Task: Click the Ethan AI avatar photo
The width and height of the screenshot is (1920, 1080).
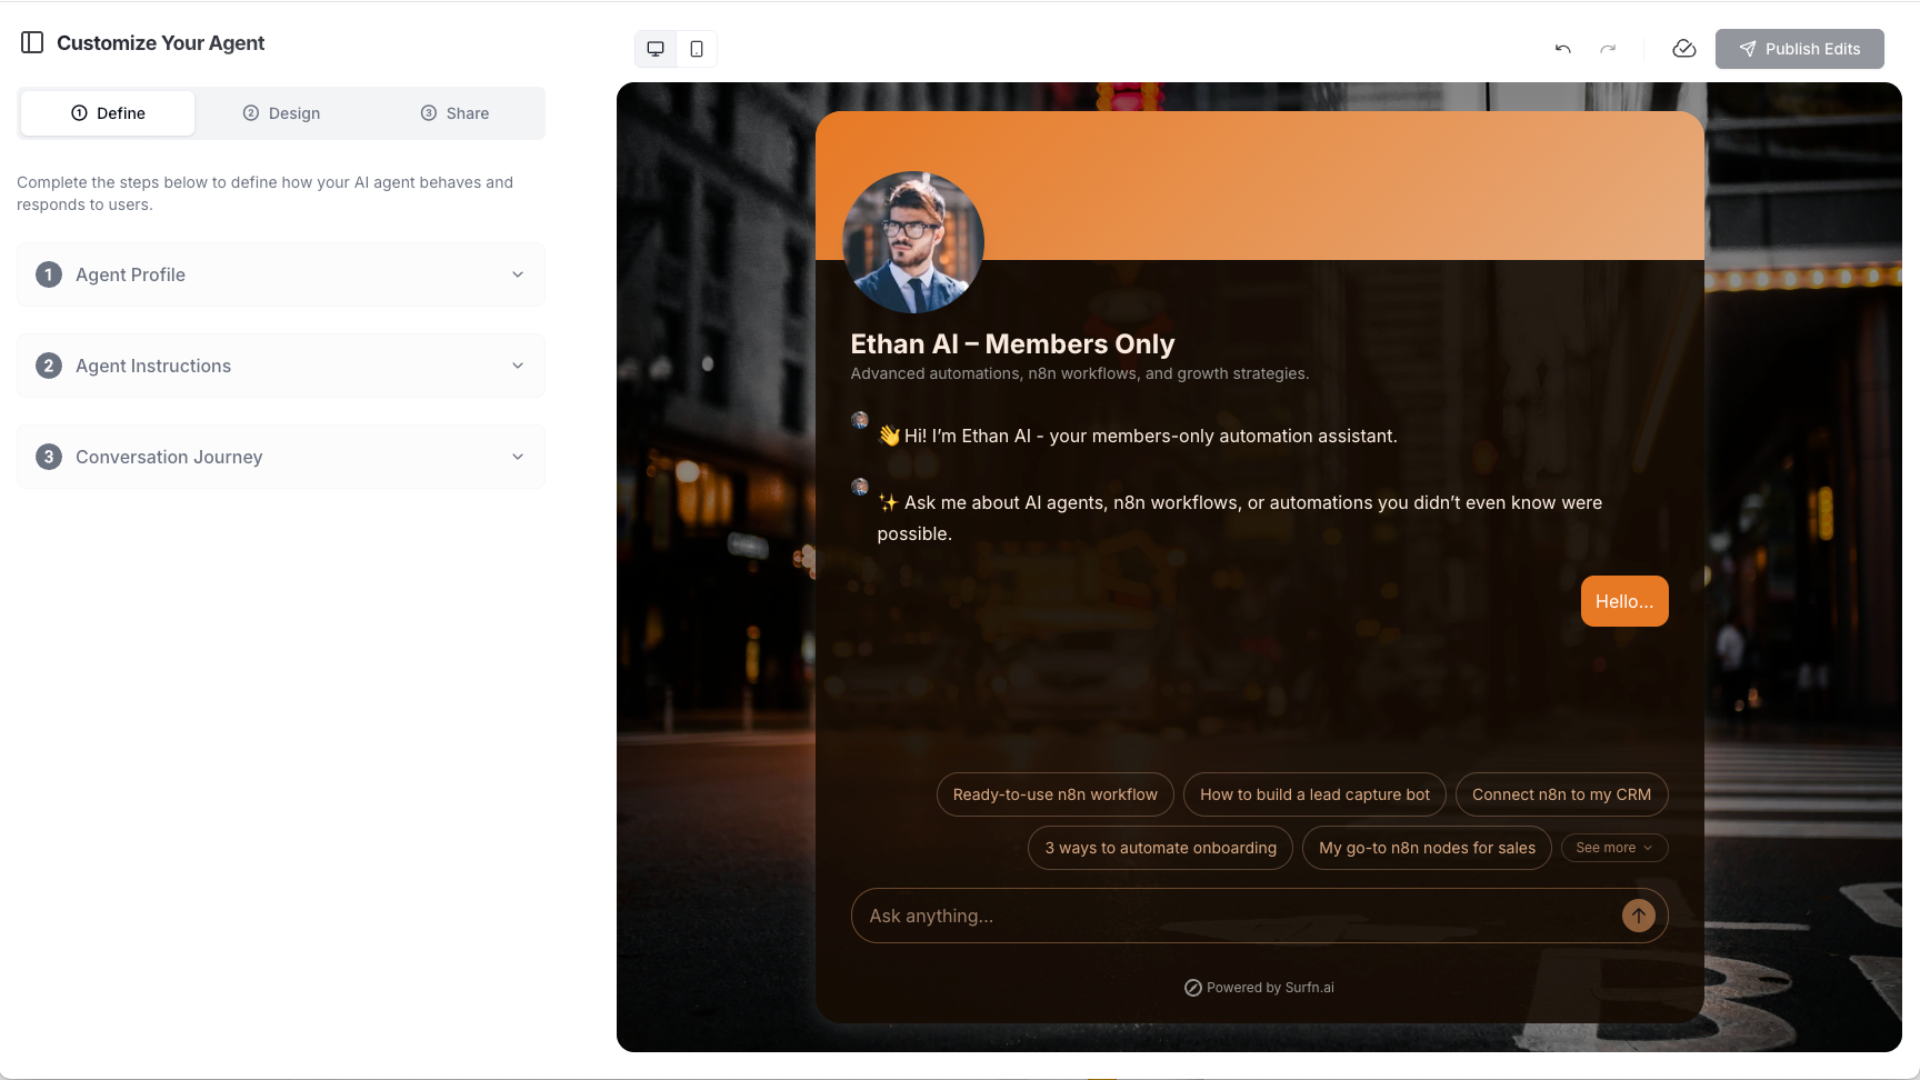Action: click(912, 242)
